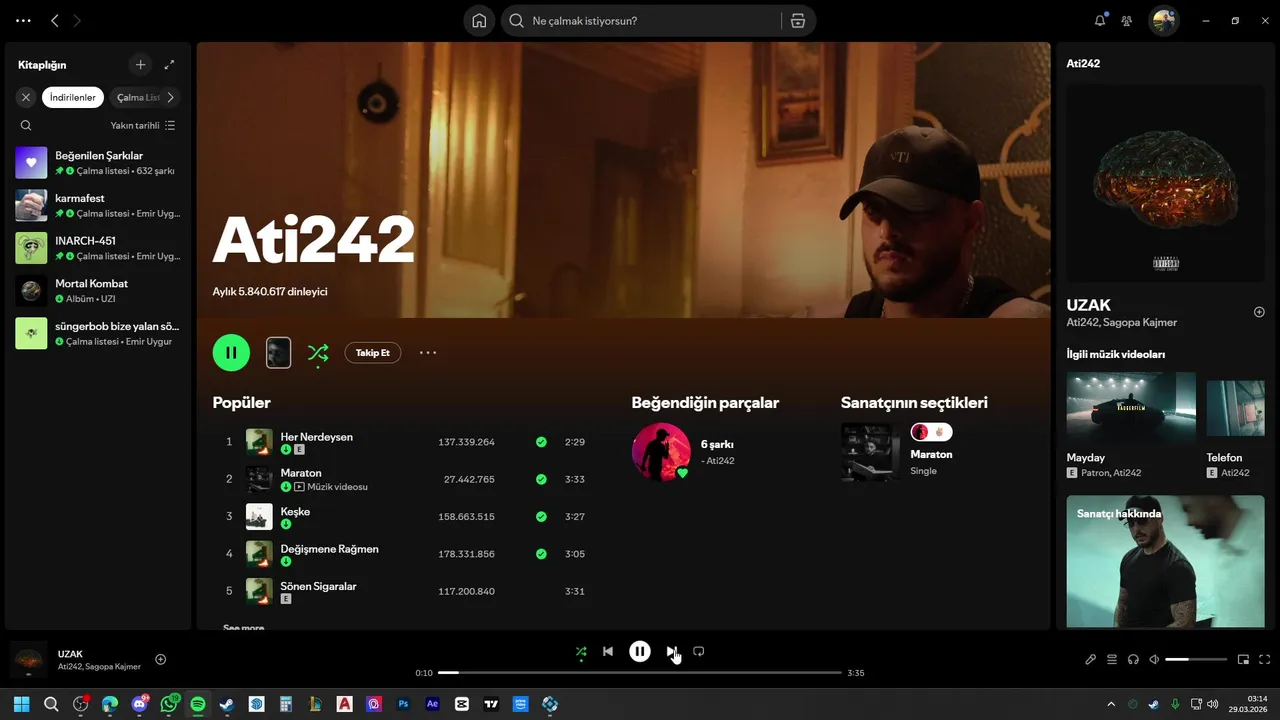
Task: Enter full screen mode via the corner-brackets icon
Action: coord(1265,659)
